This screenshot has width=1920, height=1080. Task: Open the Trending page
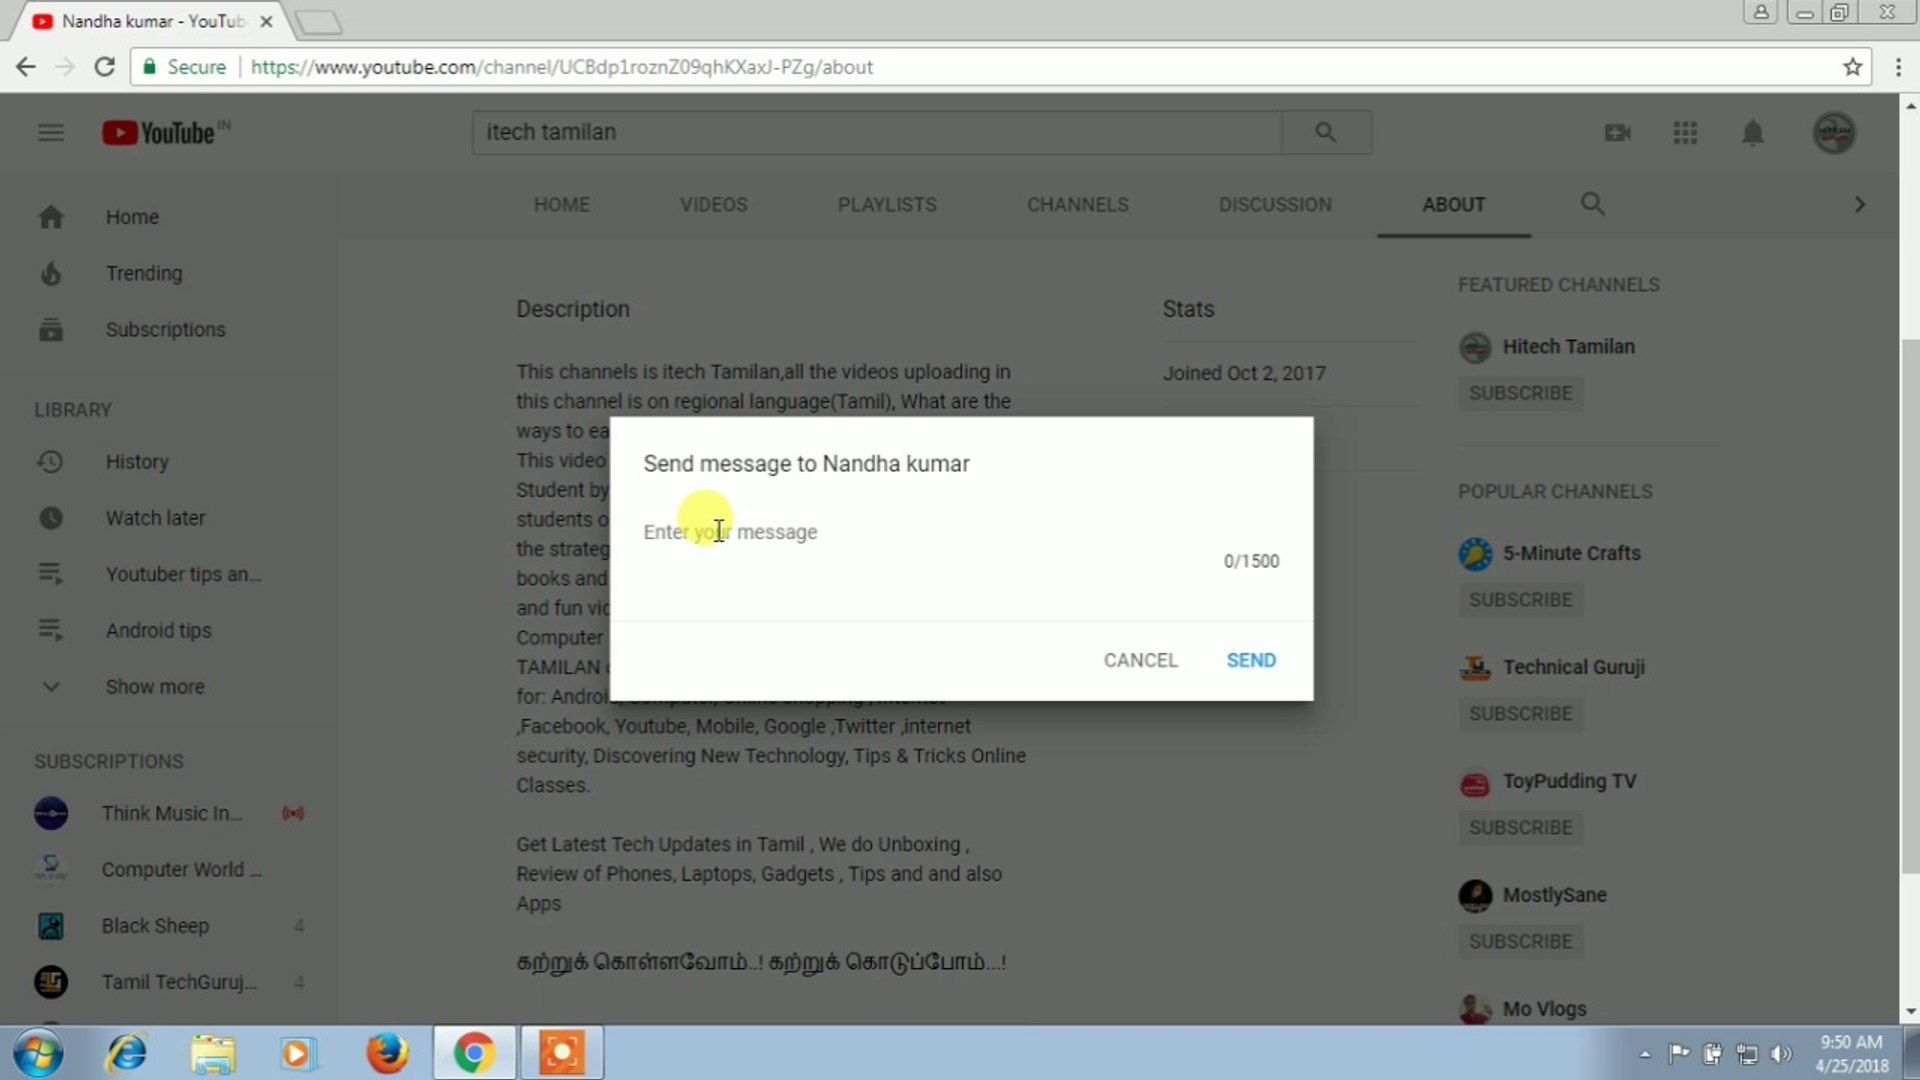click(x=144, y=273)
